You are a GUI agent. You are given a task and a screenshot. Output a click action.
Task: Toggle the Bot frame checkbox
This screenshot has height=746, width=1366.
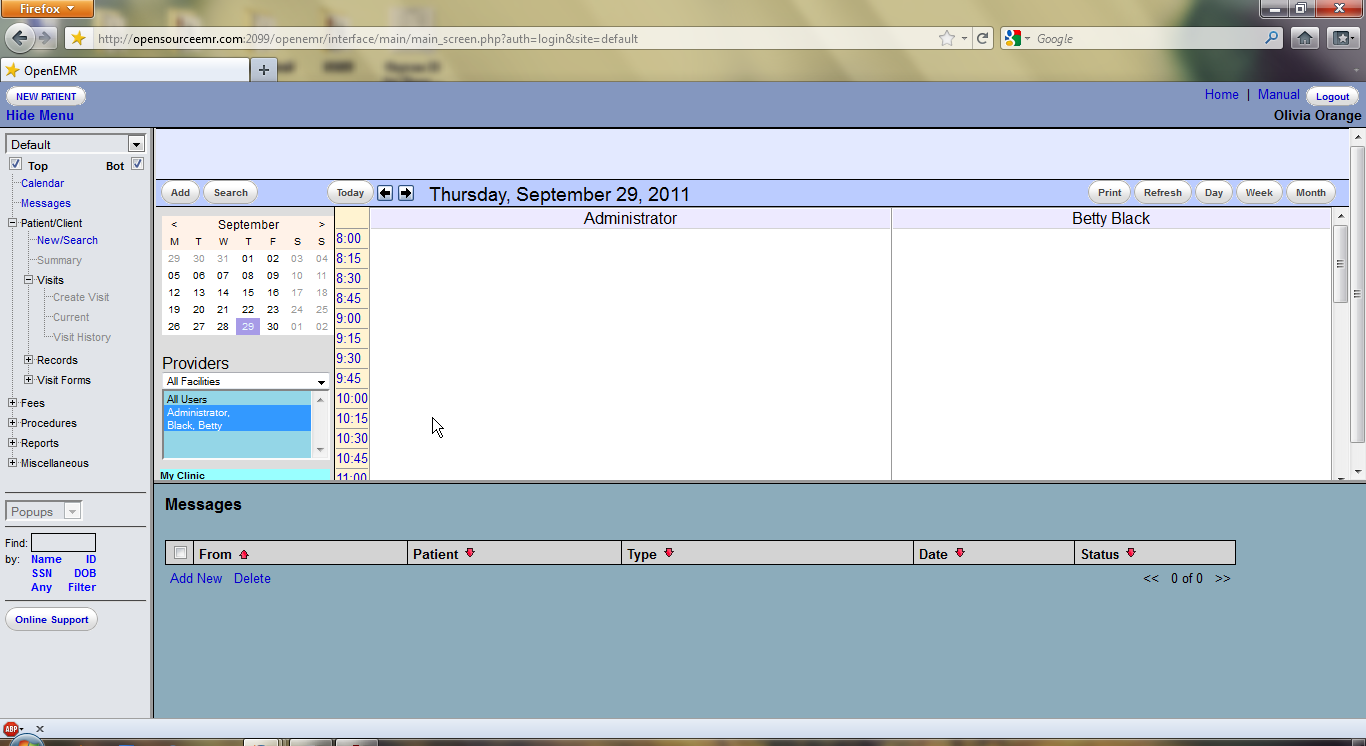tap(138, 164)
